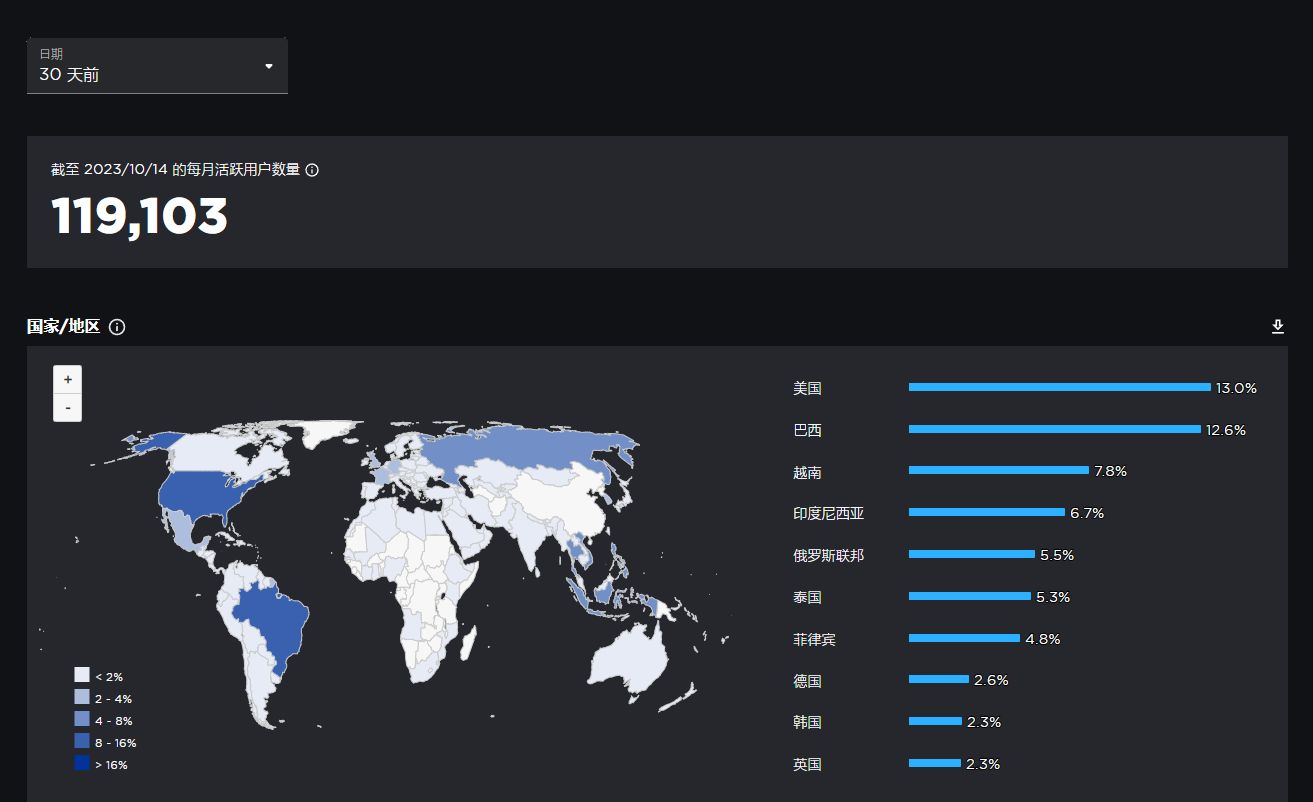Select the 泰国 country label

tap(807, 597)
